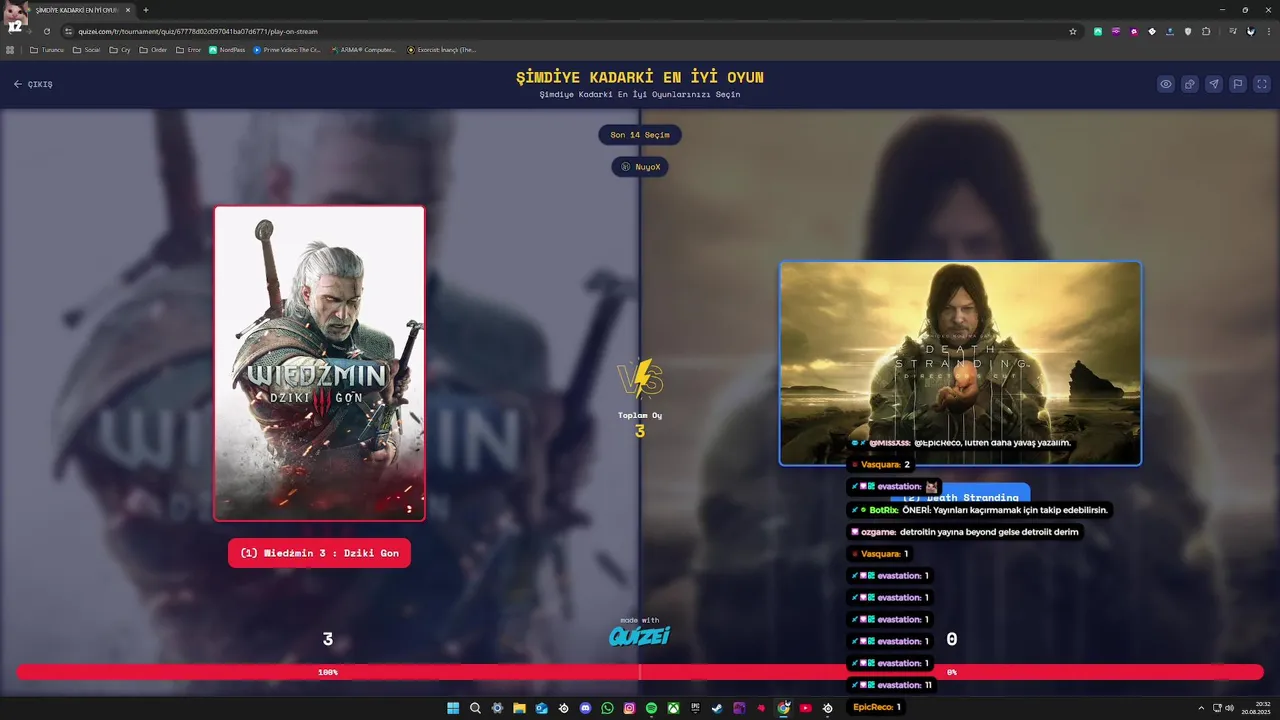This screenshot has height=720, width=1280.
Task: Open Spotify from the taskbar
Action: pos(651,708)
